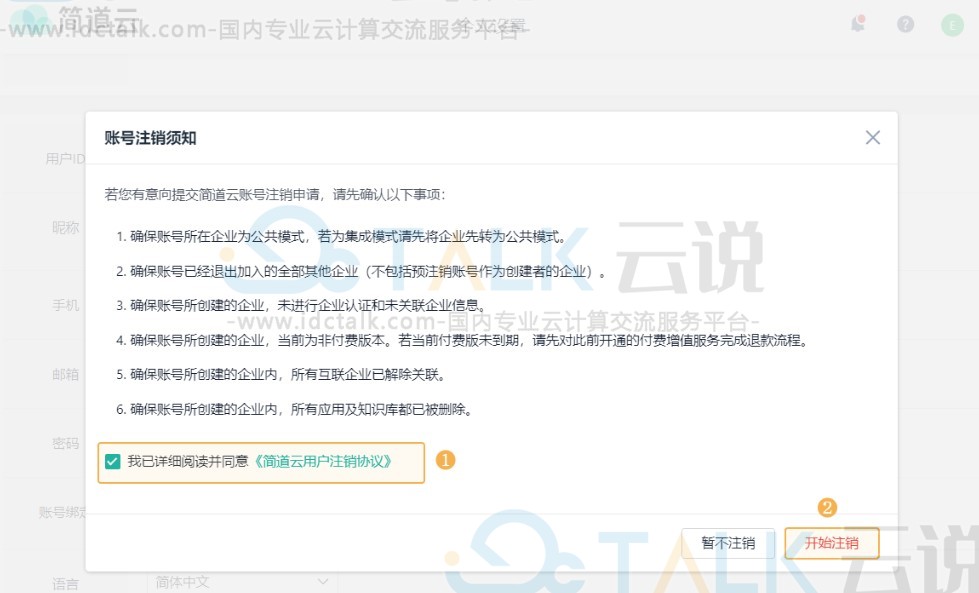This screenshot has width=979, height=593.
Task: Click the intro line 若您有意向提交简道云账号注销申请
Action: [x=275, y=195]
